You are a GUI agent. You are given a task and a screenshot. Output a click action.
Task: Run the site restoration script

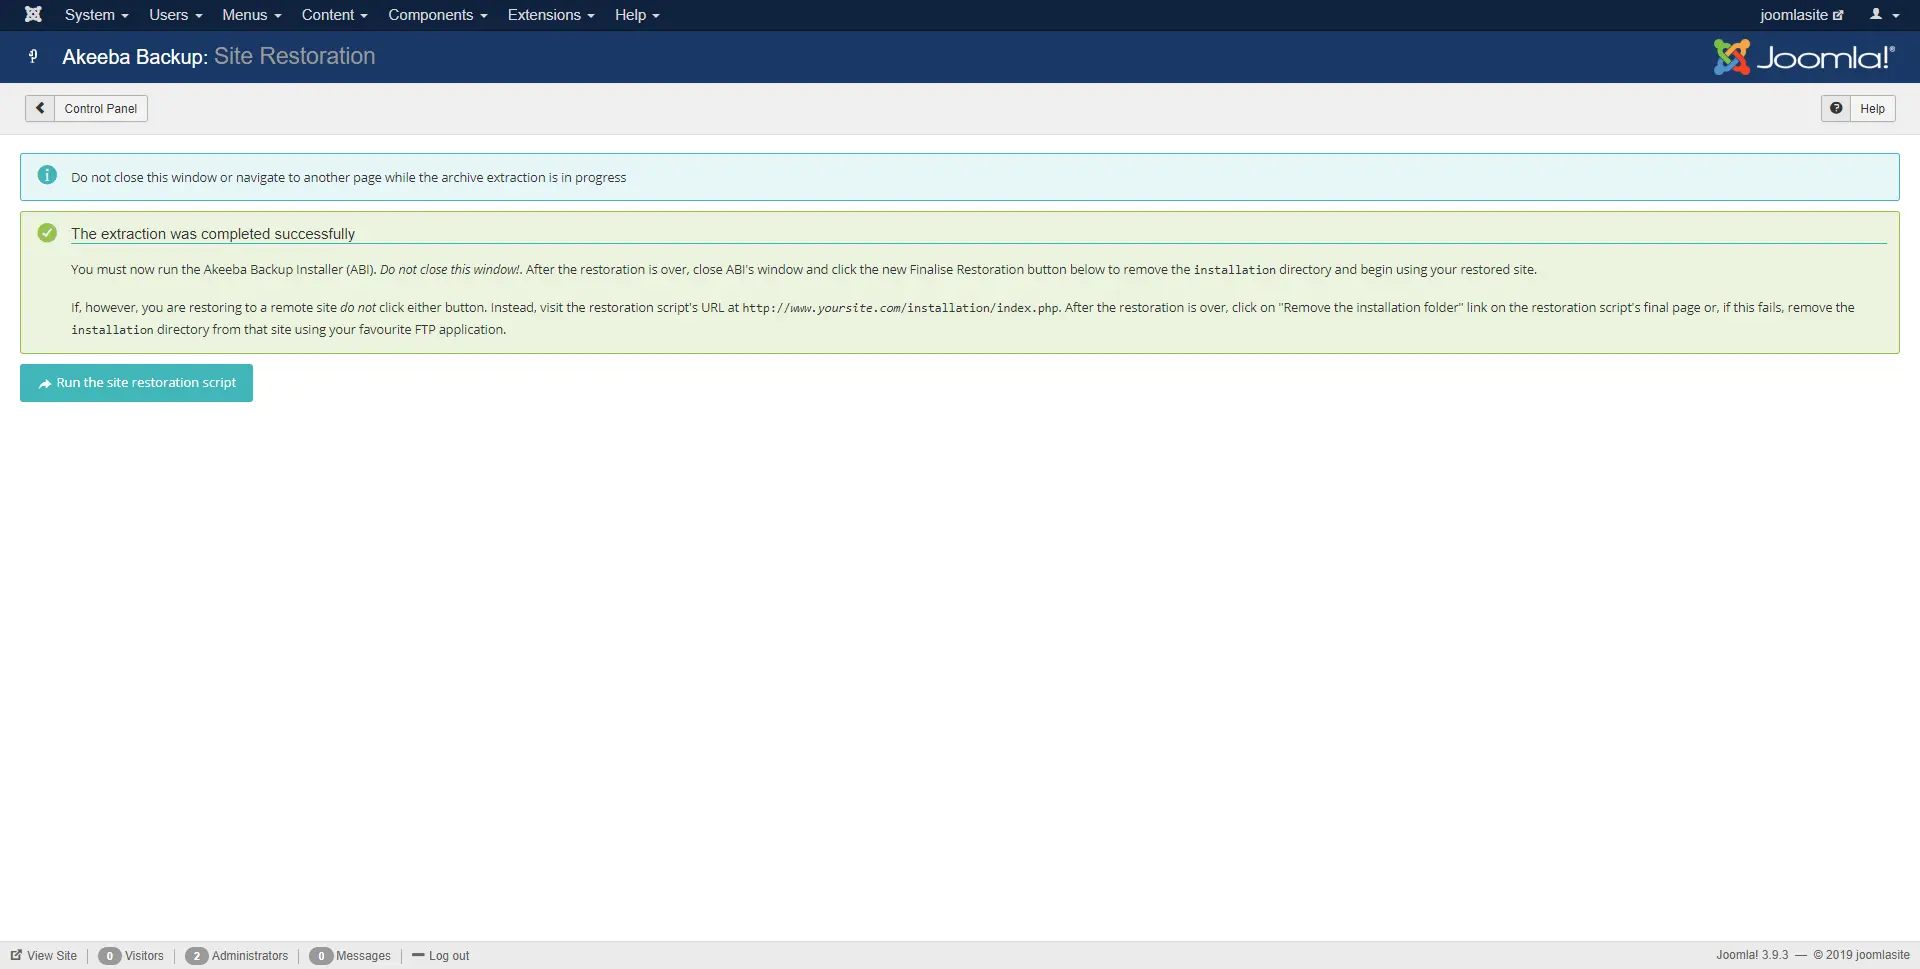point(136,383)
